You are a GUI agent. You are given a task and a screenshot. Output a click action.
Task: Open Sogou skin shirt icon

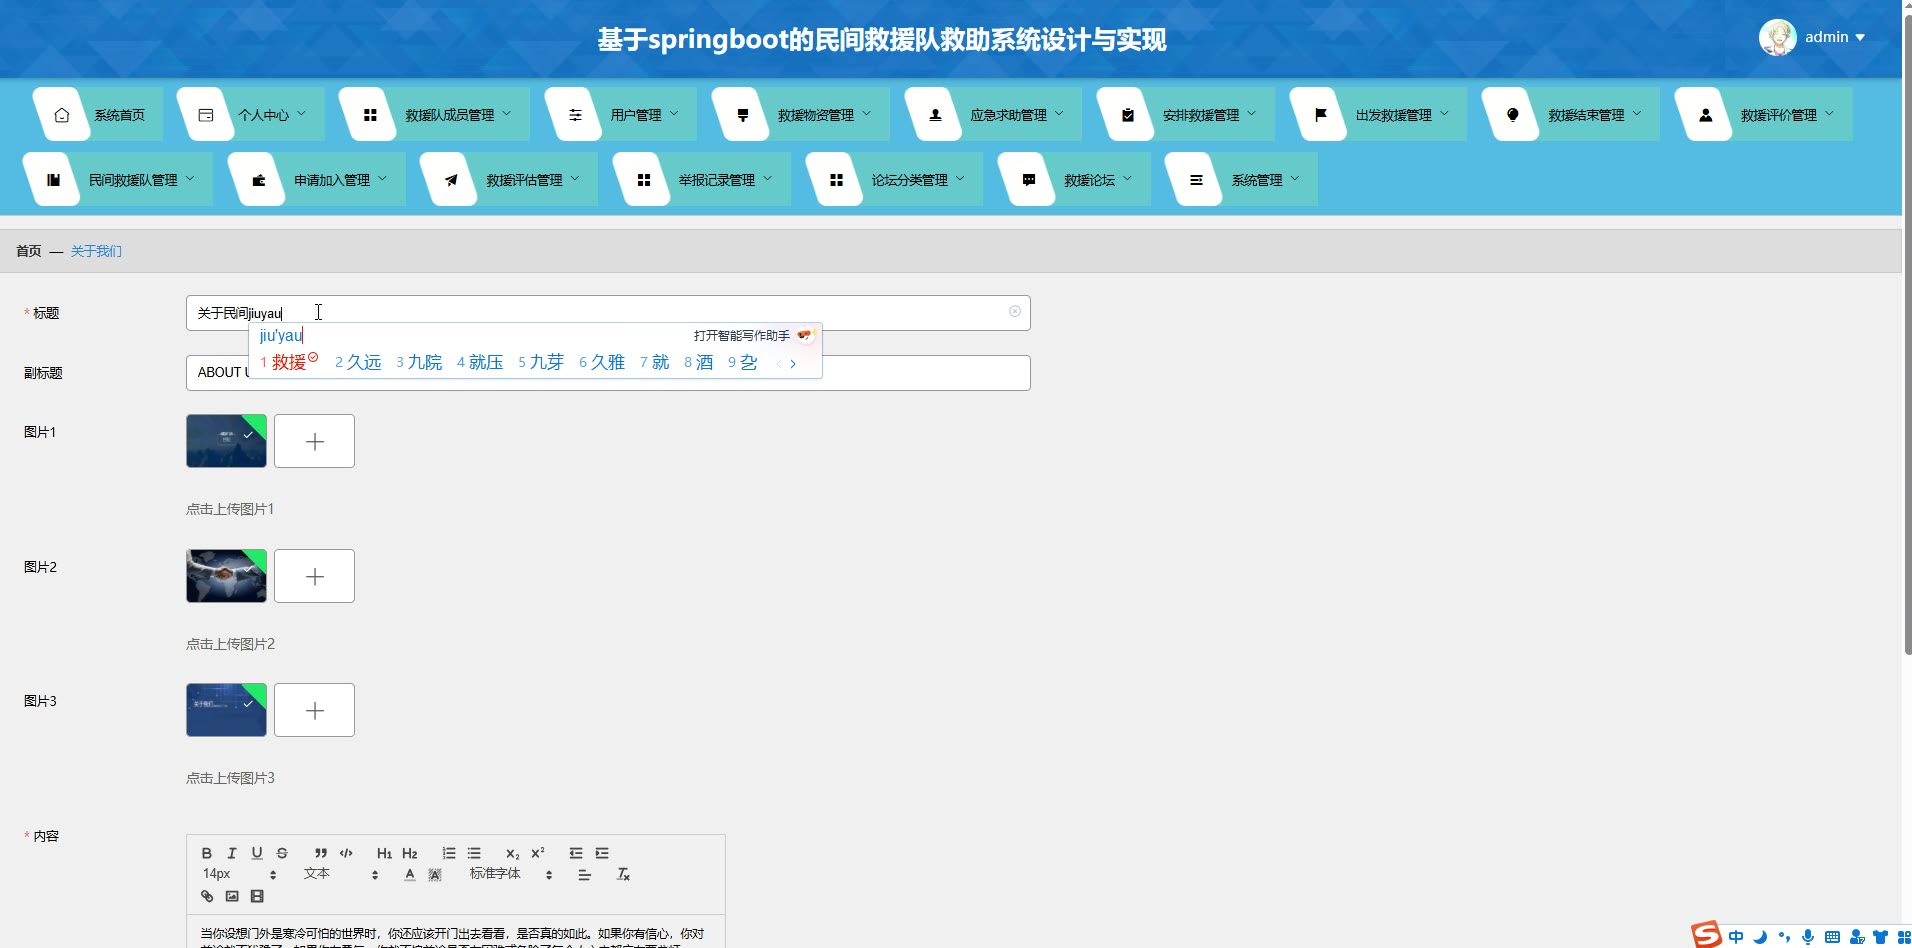click(x=1881, y=937)
